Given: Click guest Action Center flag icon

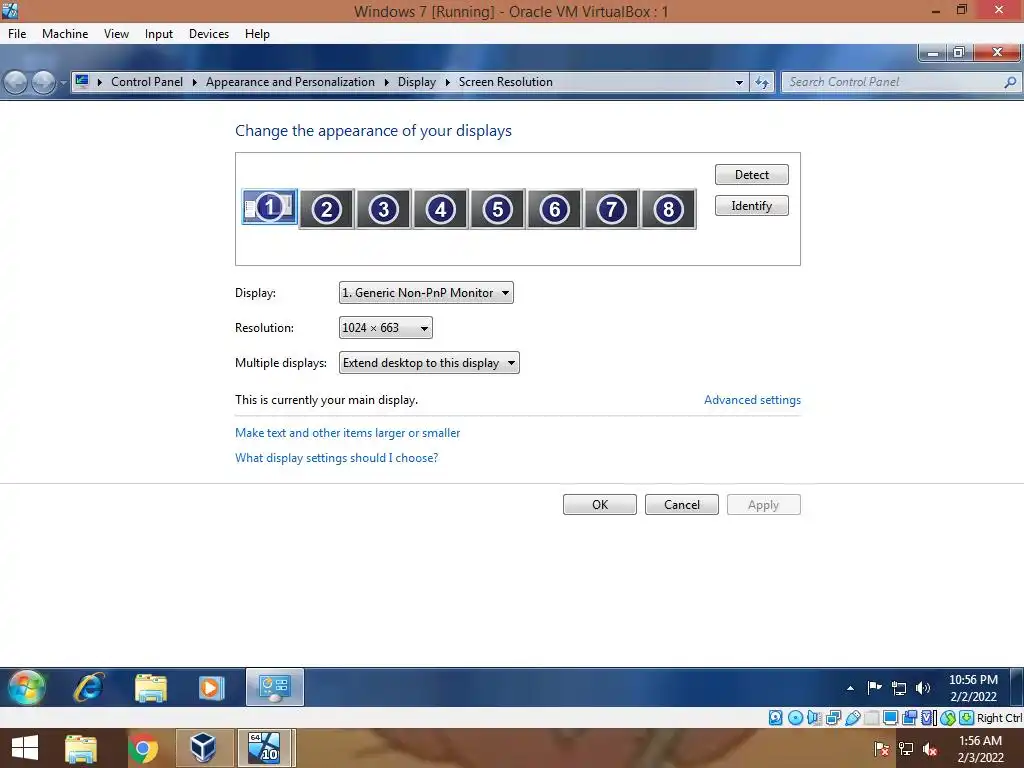Looking at the screenshot, I should tap(874, 688).
